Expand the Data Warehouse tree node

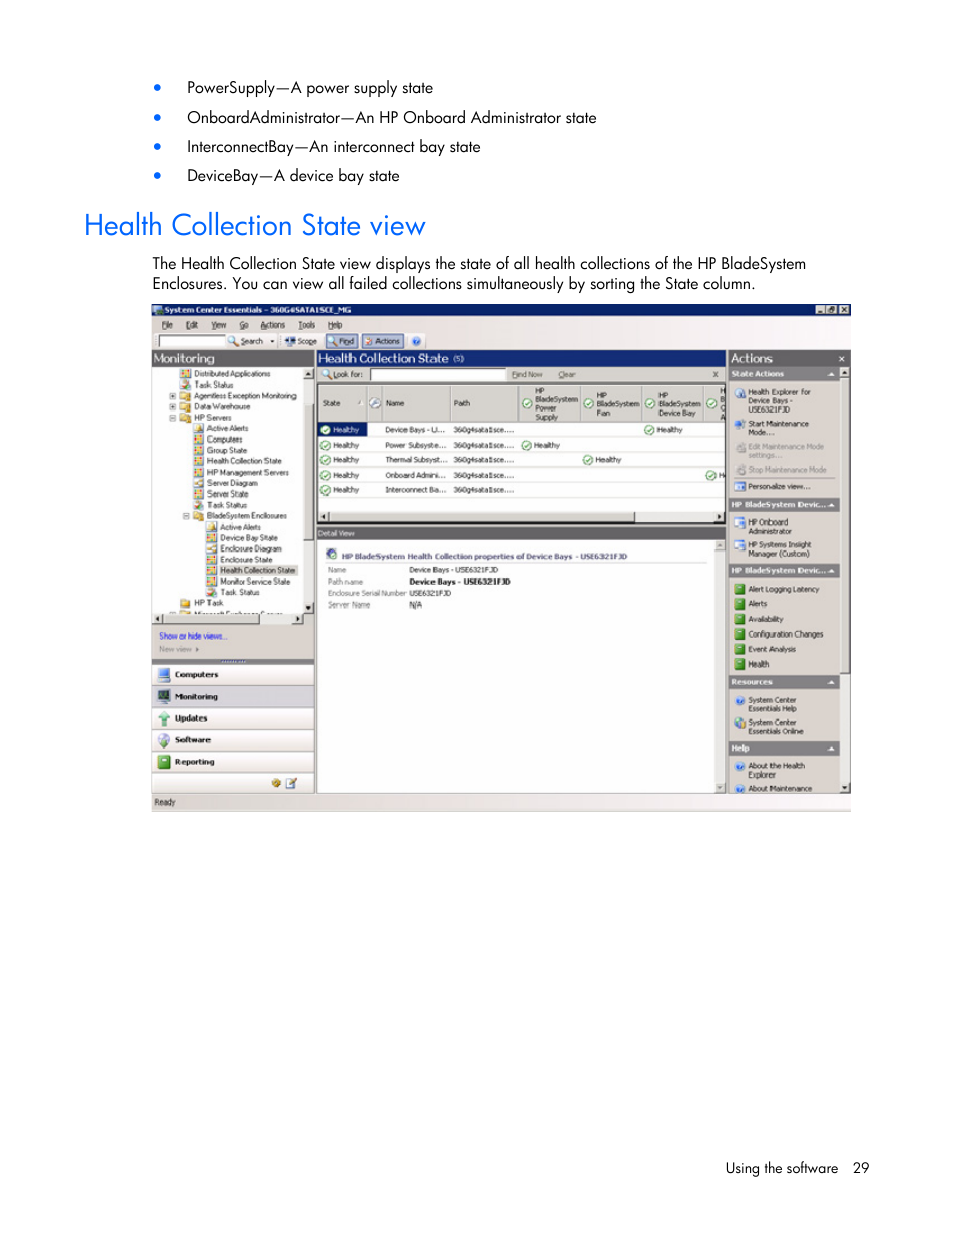[x=173, y=407]
